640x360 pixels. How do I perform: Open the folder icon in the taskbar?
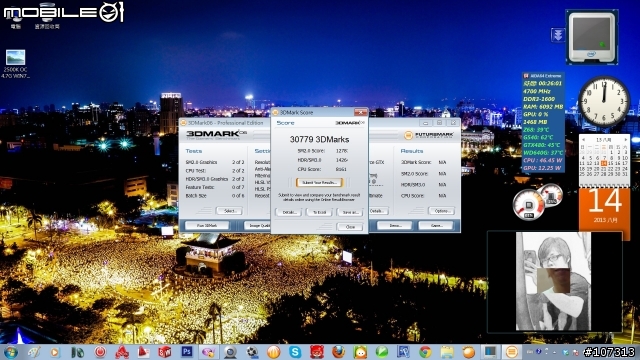(447, 351)
